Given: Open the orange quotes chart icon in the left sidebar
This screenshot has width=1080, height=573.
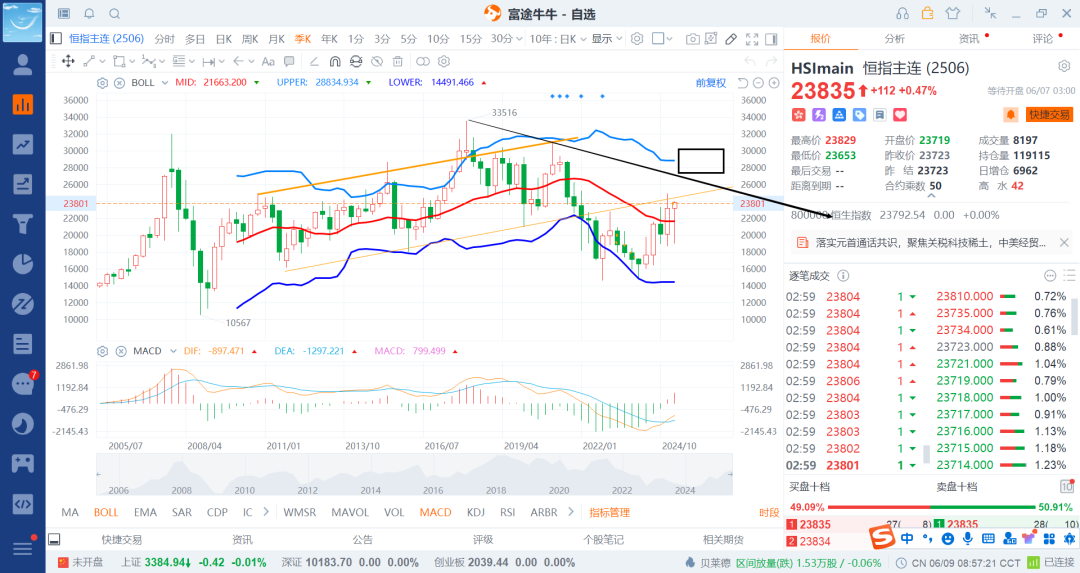Looking at the screenshot, I should [x=23, y=104].
